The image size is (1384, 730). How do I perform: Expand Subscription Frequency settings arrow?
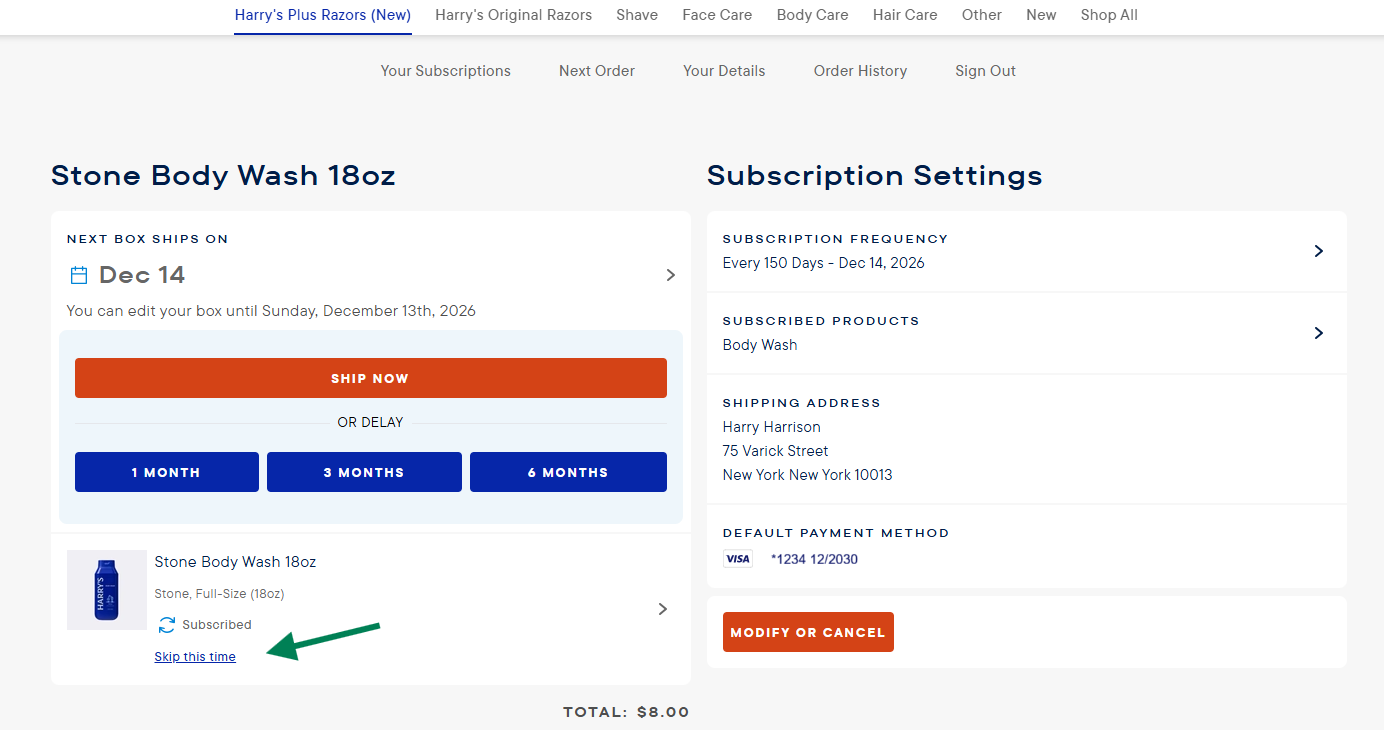click(x=1318, y=251)
